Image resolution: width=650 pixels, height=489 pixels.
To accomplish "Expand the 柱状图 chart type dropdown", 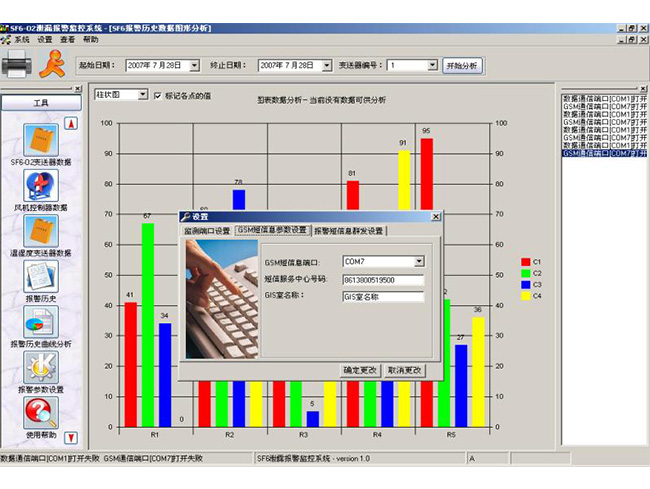I will [142, 95].
